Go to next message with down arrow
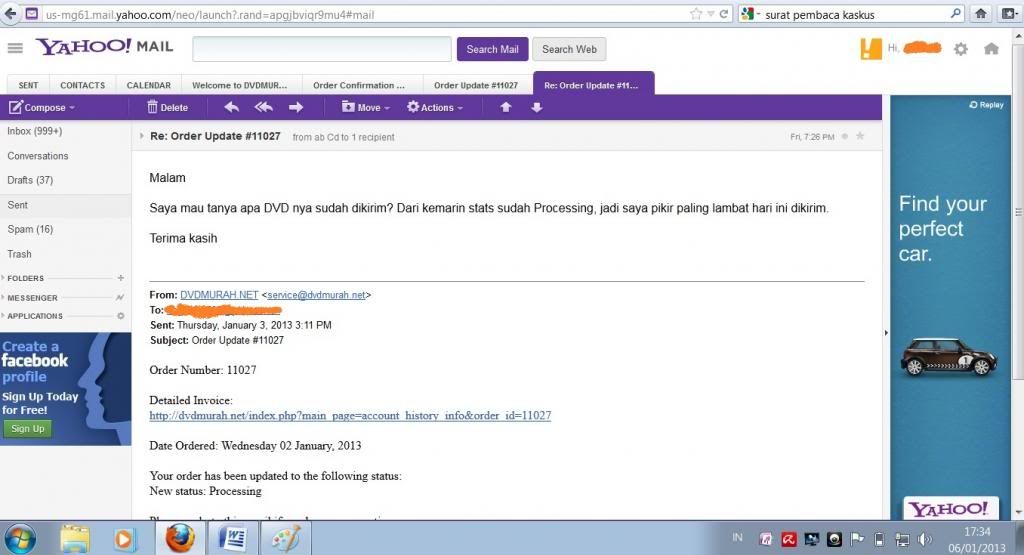 (536, 107)
